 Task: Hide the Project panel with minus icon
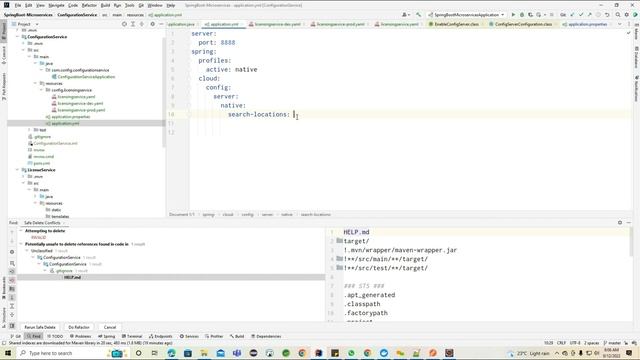point(161,24)
